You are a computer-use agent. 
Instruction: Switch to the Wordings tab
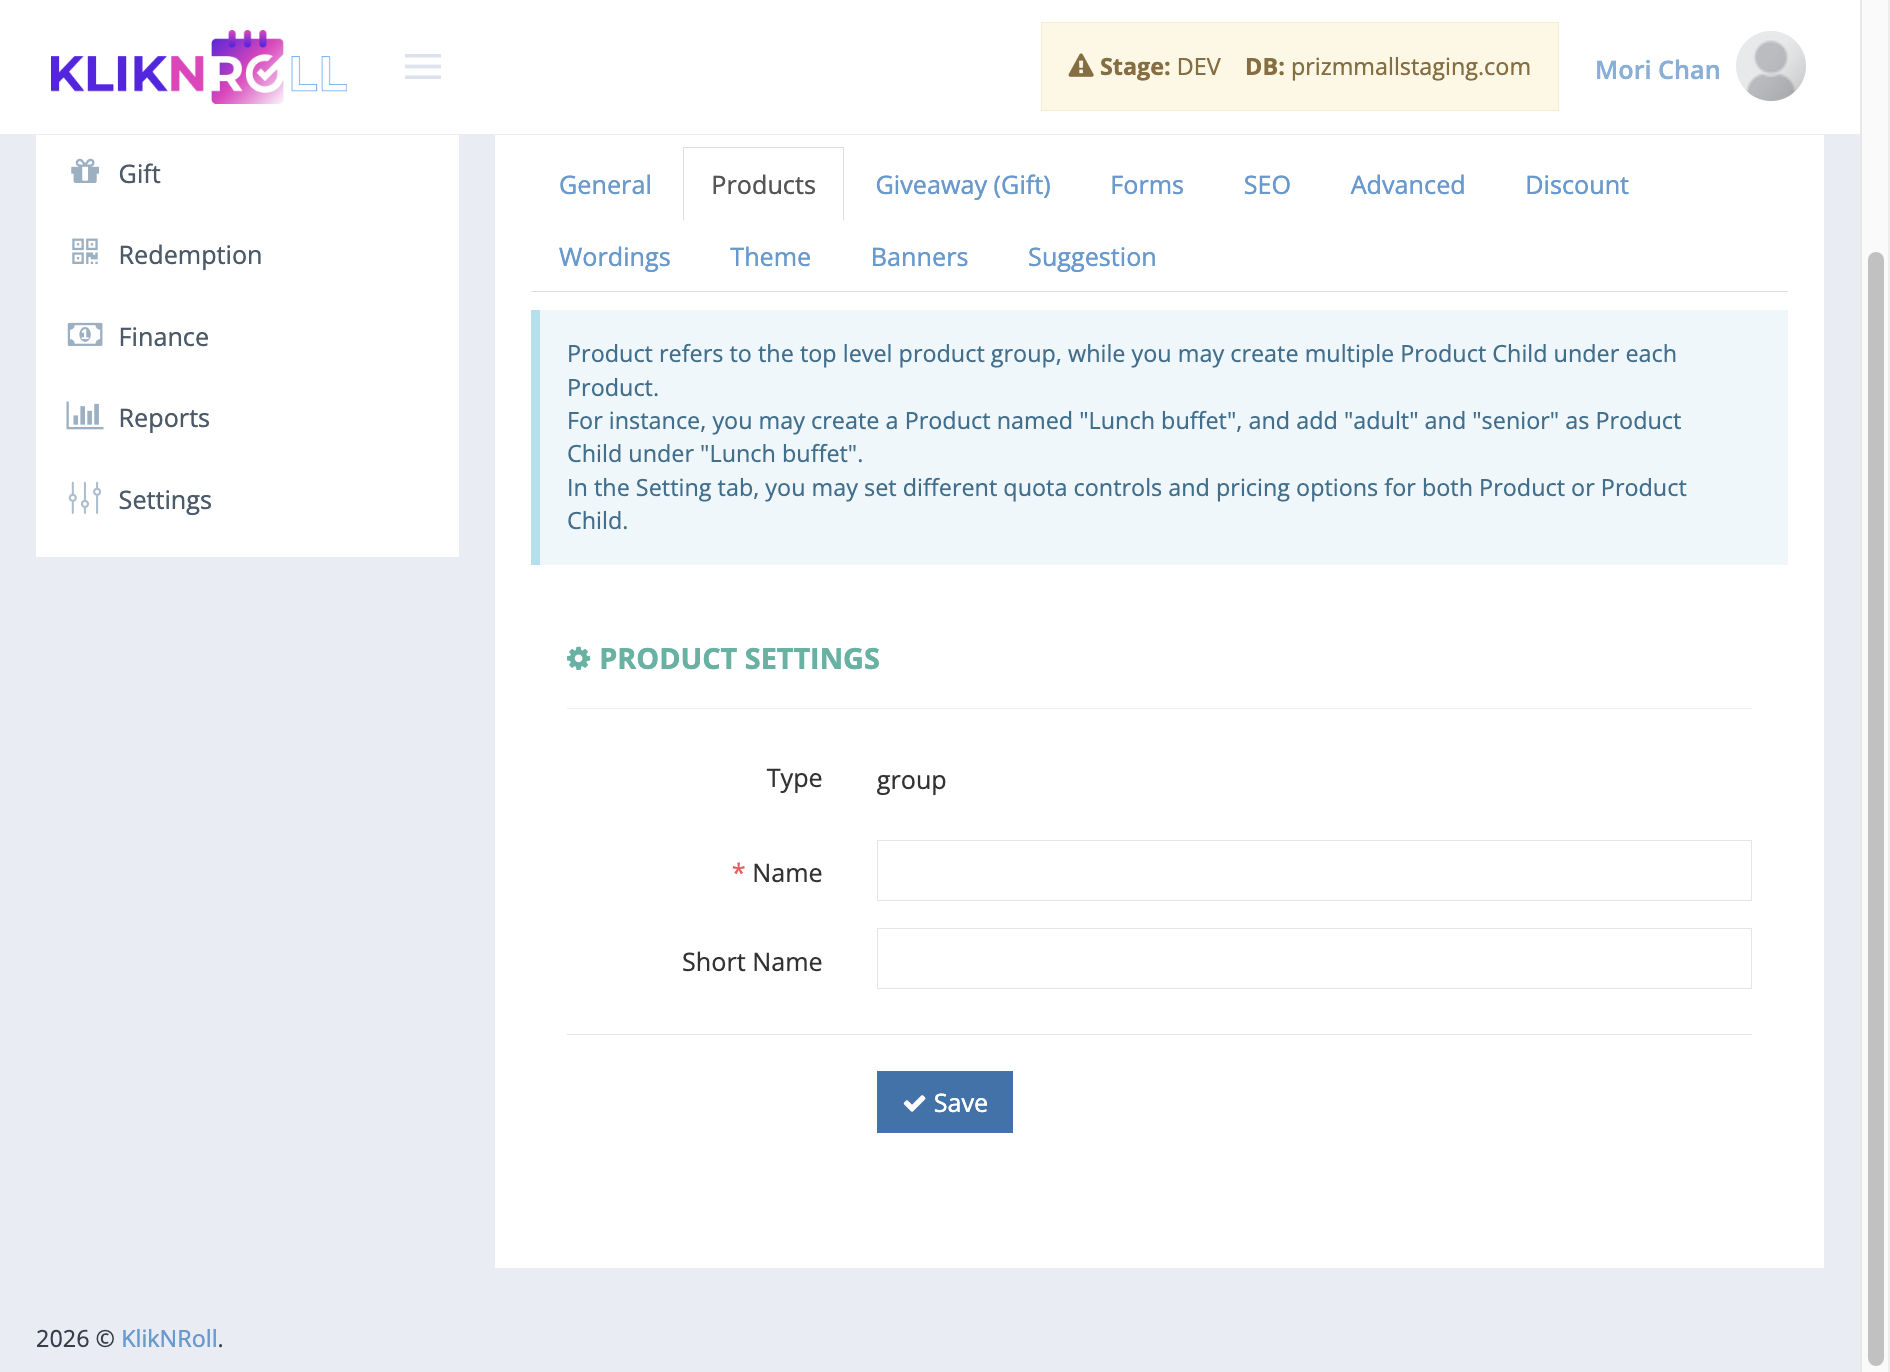pyautogui.click(x=614, y=257)
